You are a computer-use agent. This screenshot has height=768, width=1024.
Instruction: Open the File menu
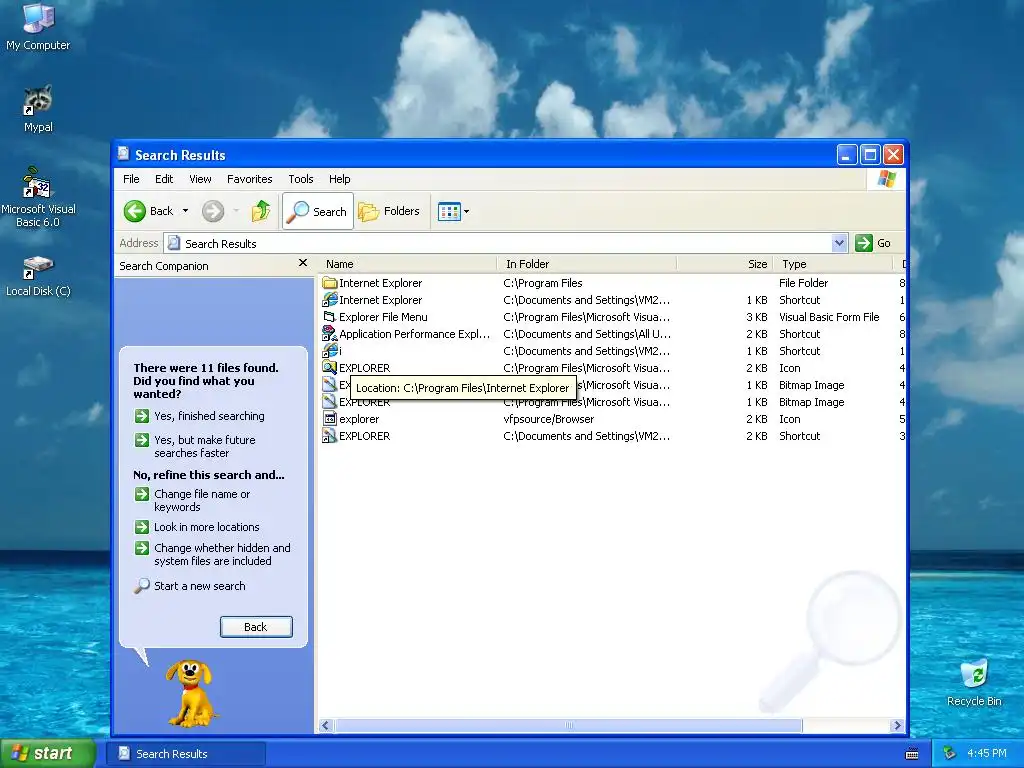pyautogui.click(x=131, y=179)
